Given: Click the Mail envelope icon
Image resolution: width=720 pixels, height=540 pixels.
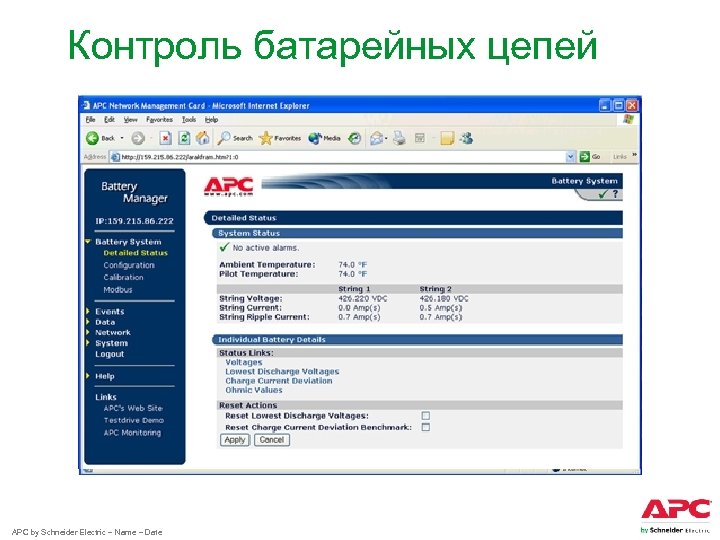Looking at the screenshot, I should pyautogui.click(x=377, y=138).
